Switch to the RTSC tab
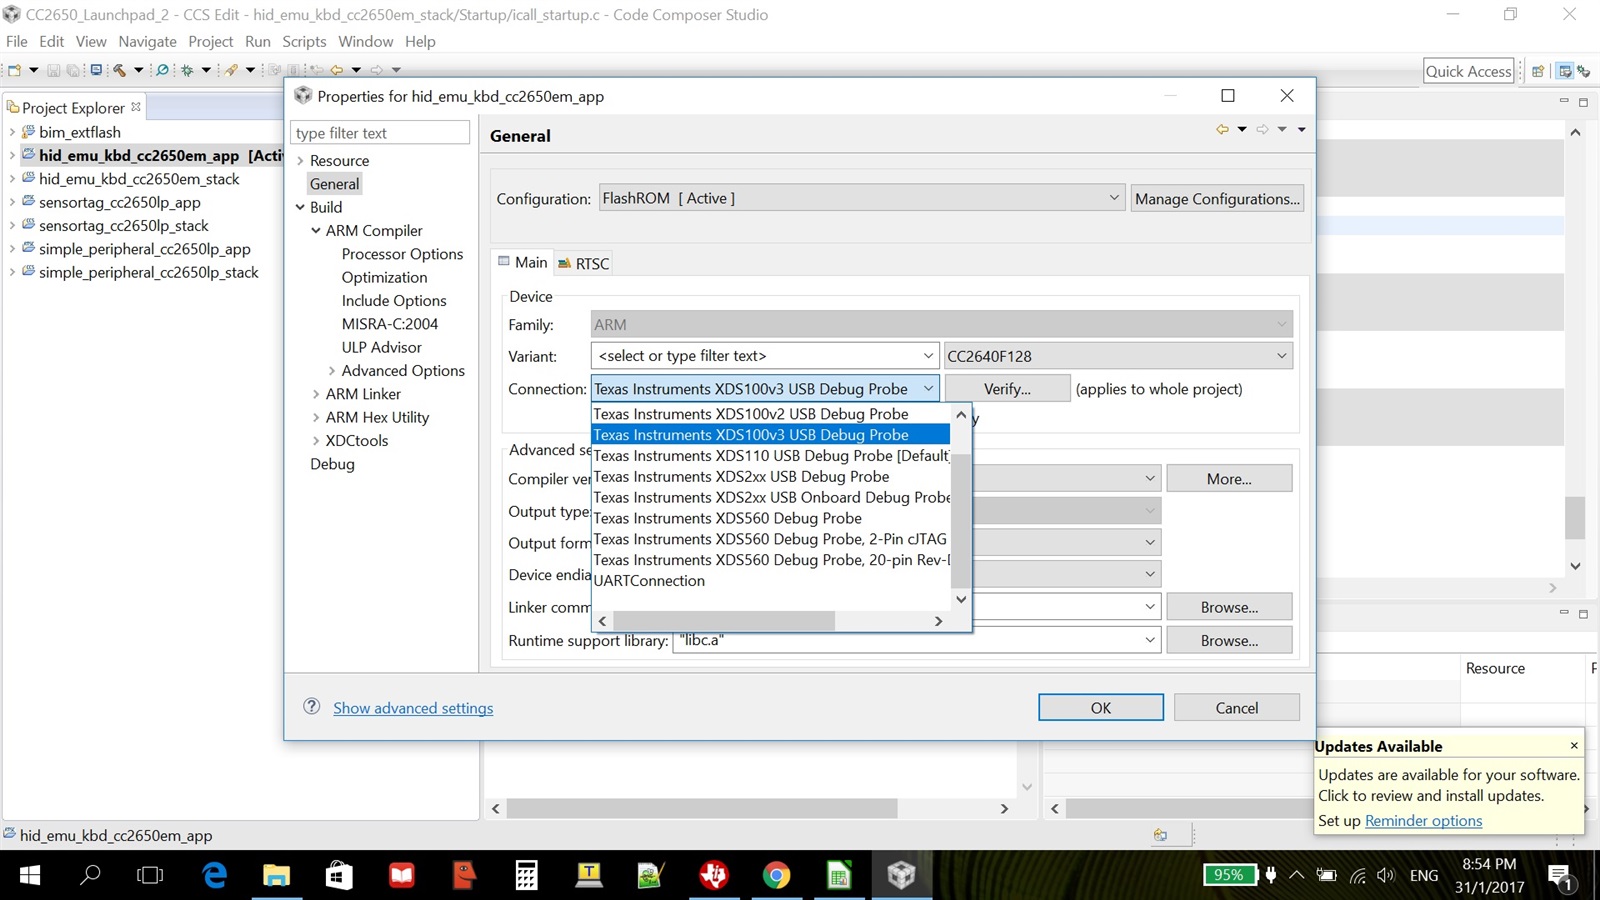The height and width of the screenshot is (900, 1600). click(x=584, y=263)
